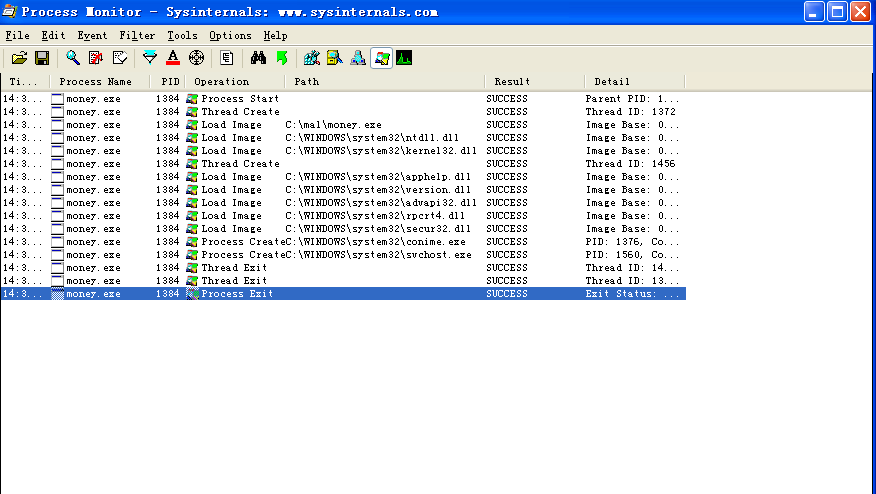Click the PID column header
This screenshot has width=876, height=494.
[x=168, y=82]
